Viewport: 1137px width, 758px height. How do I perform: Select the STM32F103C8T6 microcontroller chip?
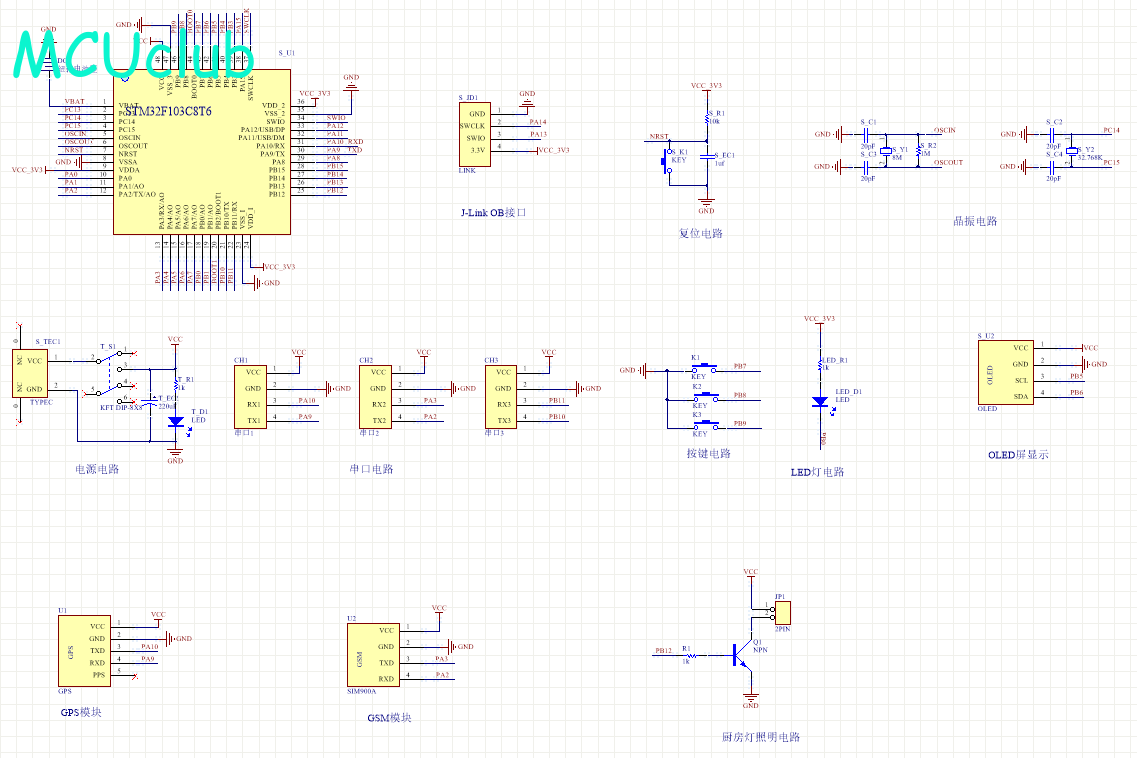pyautogui.click(x=202, y=152)
